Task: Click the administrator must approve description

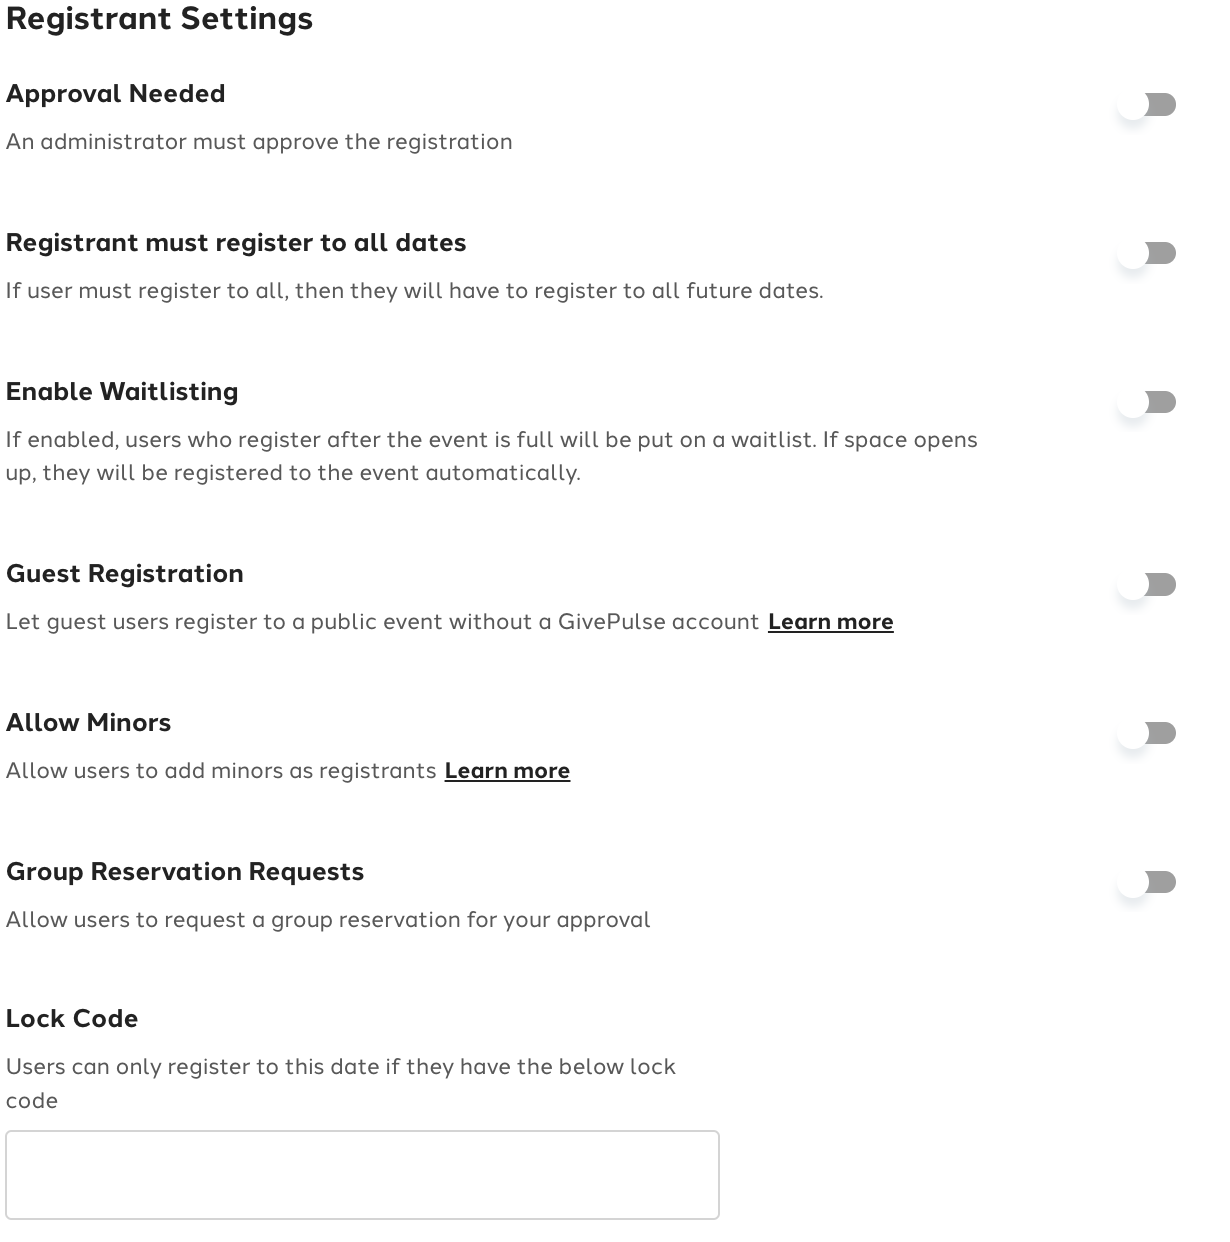Action: [x=259, y=142]
